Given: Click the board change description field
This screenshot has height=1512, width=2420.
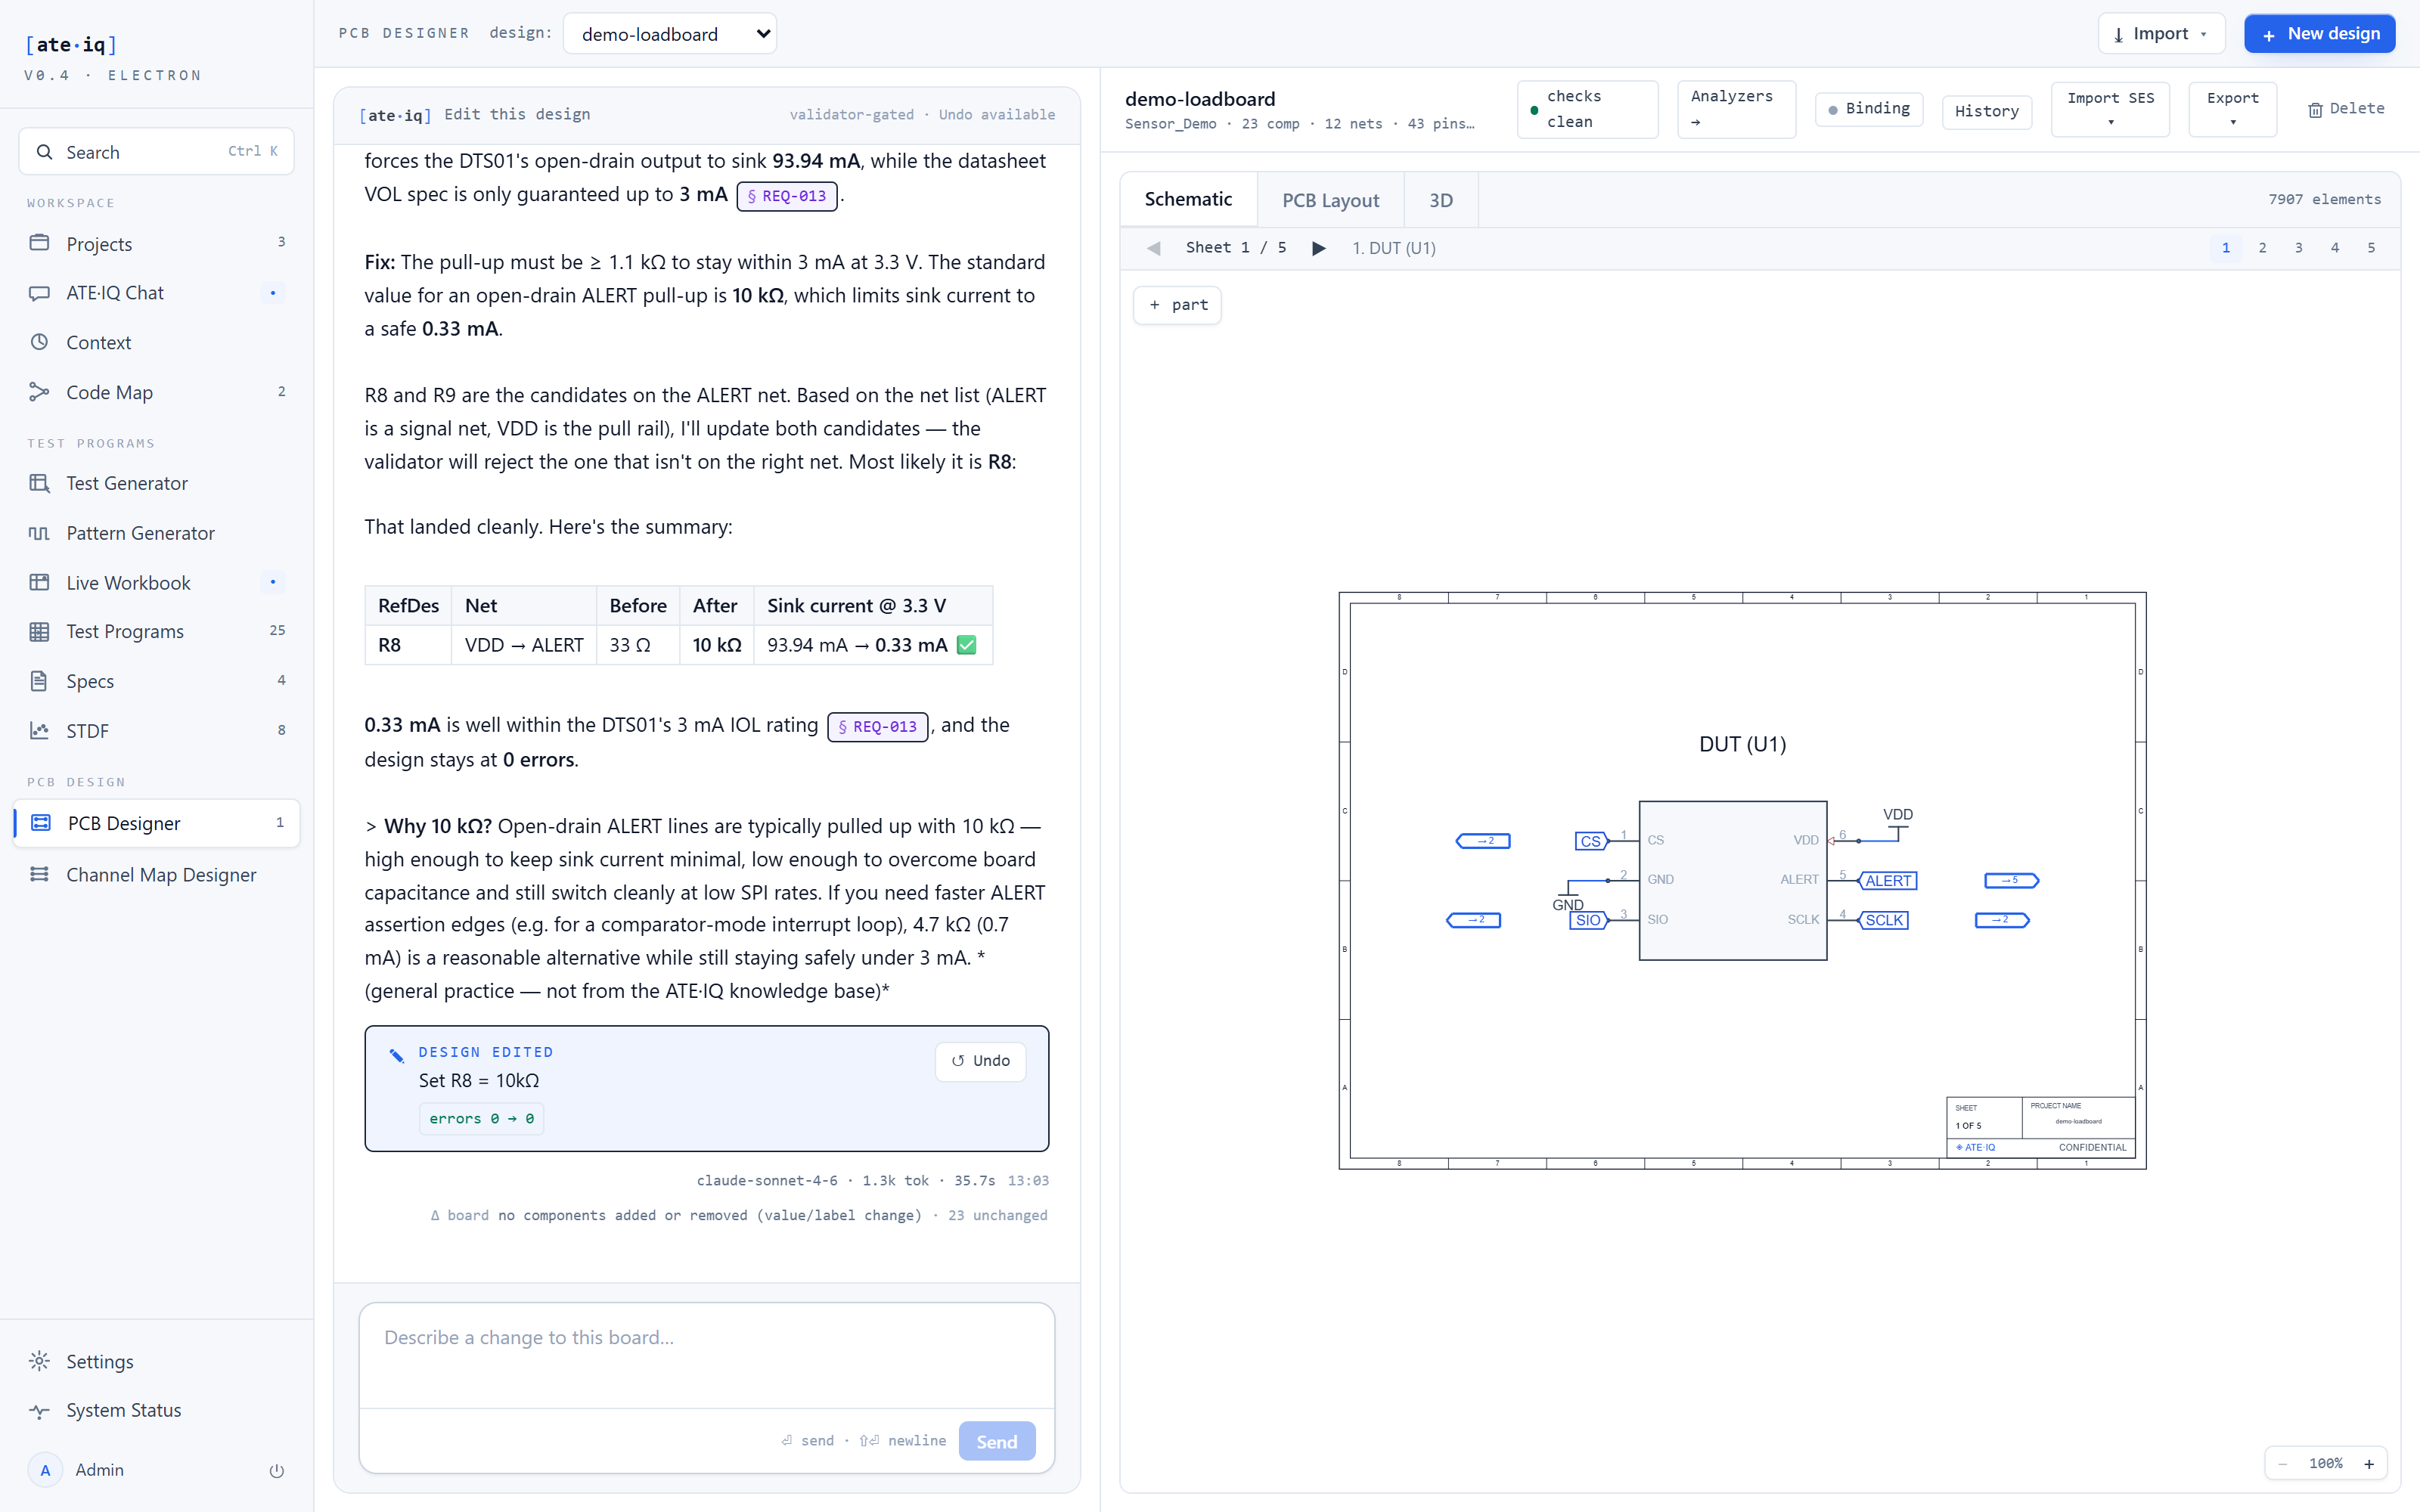Looking at the screenshot, I should point(706,1355).
